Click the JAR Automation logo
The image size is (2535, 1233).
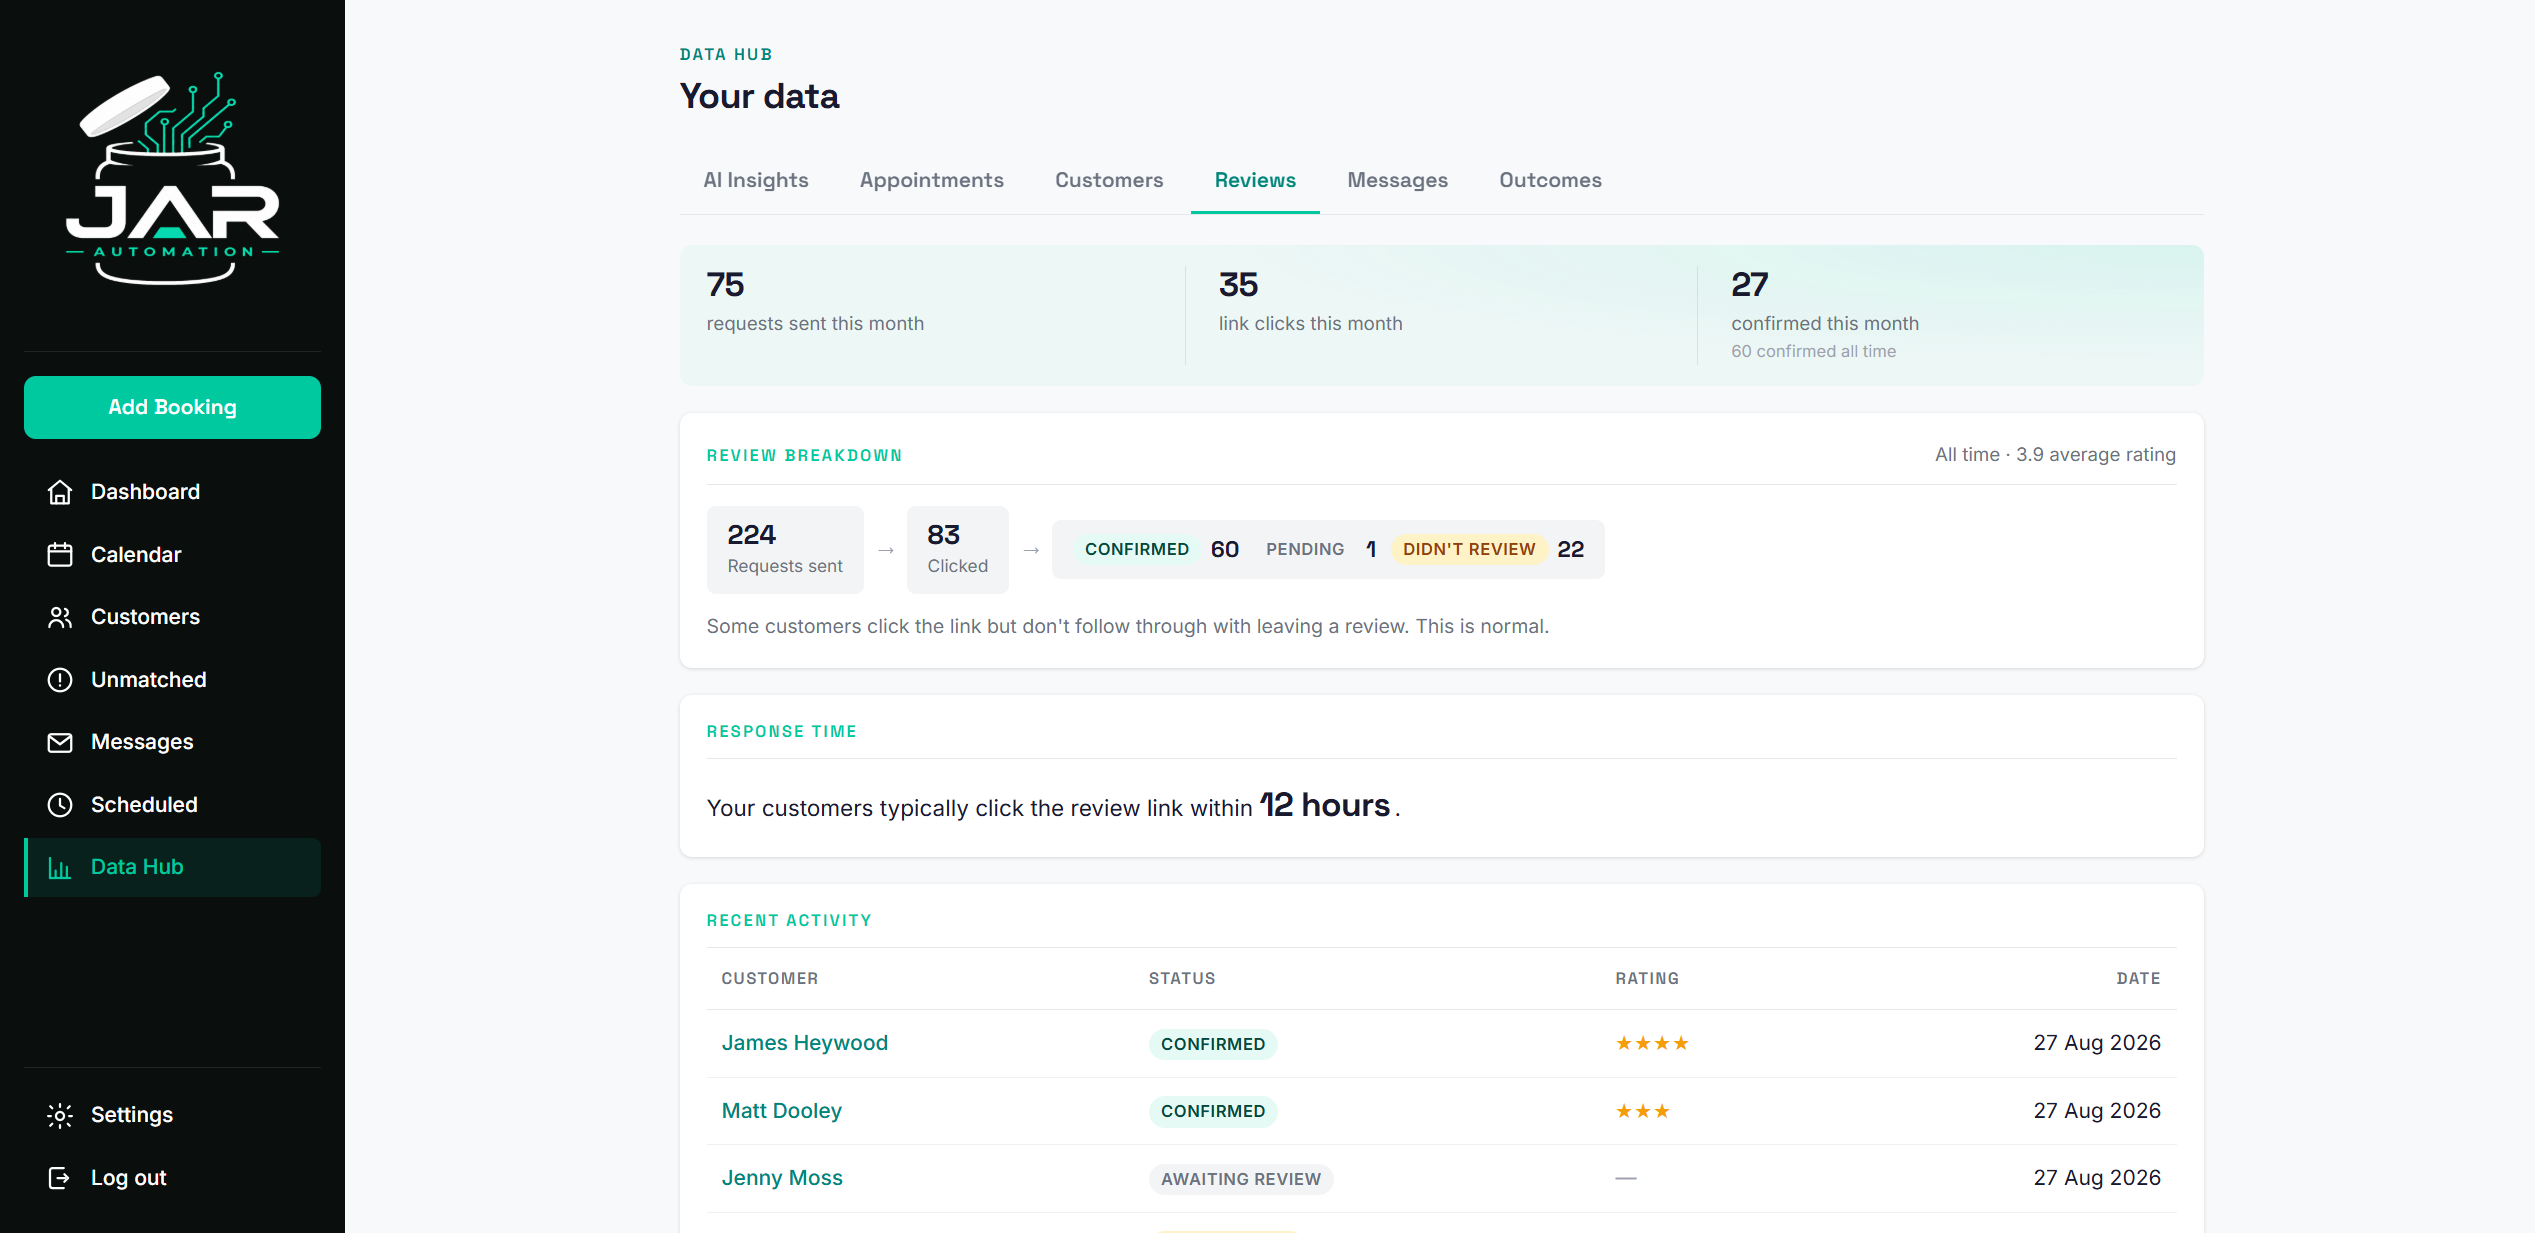pyautogui.click(x=172, y=178)
